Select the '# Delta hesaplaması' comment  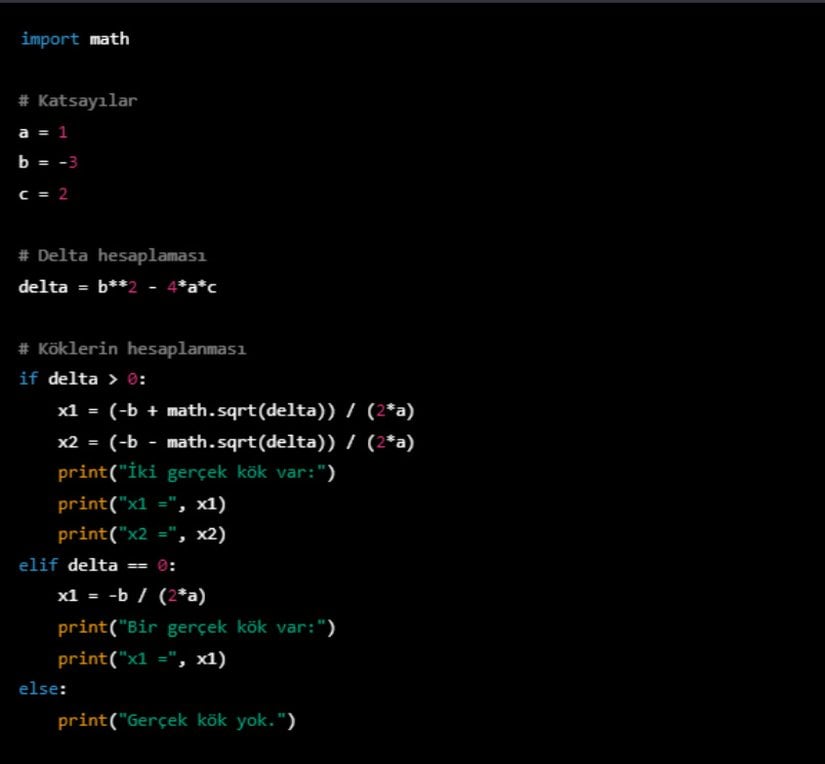point(112,256)
